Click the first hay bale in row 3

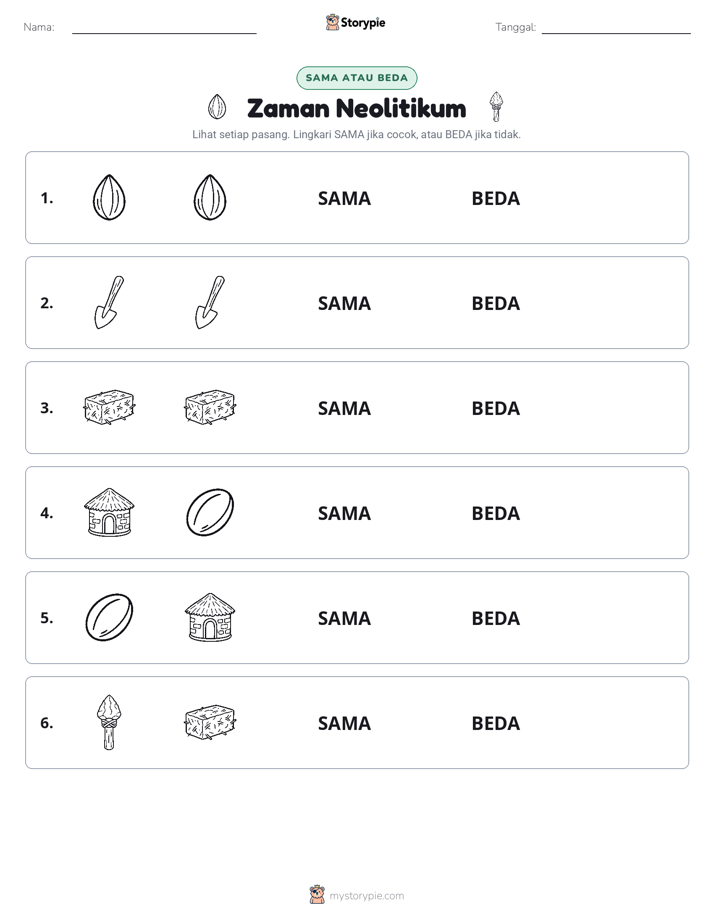[109, 407]
